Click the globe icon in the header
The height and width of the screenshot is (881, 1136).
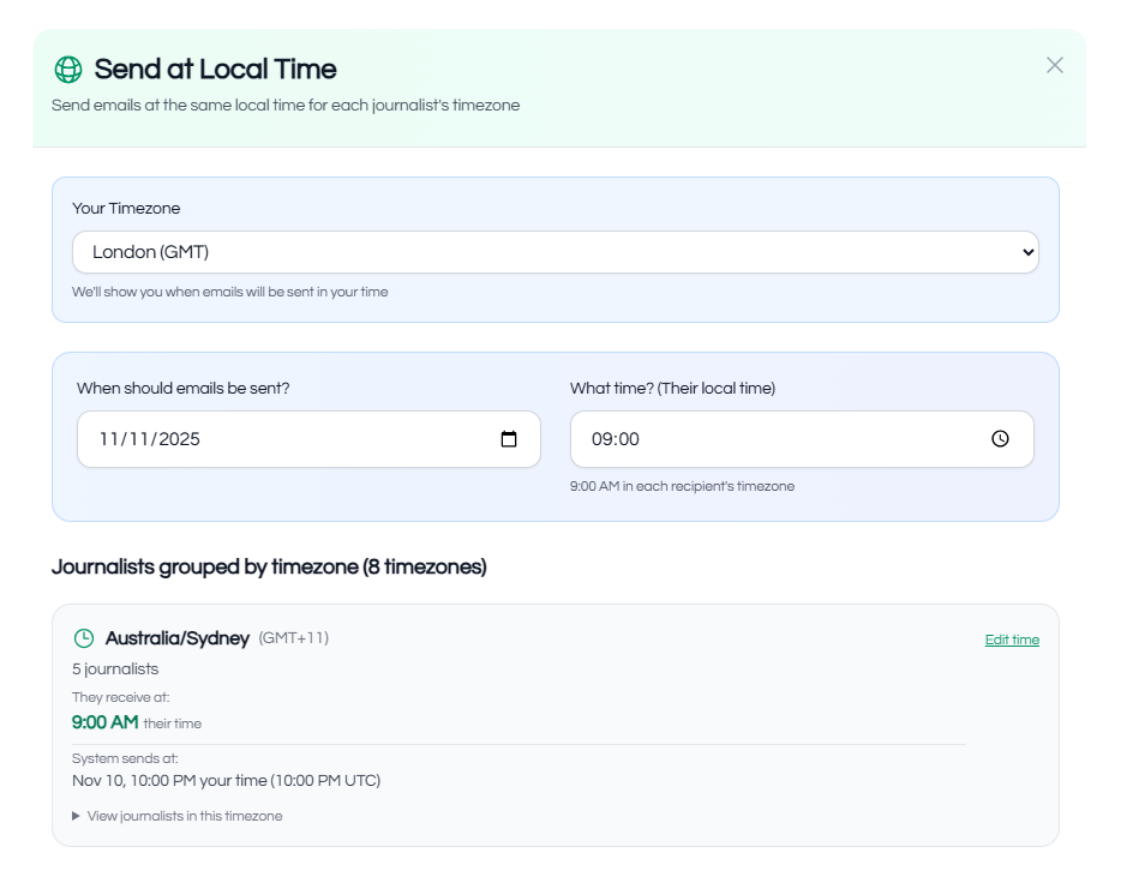pyautogui.click(x=68, y=69)
